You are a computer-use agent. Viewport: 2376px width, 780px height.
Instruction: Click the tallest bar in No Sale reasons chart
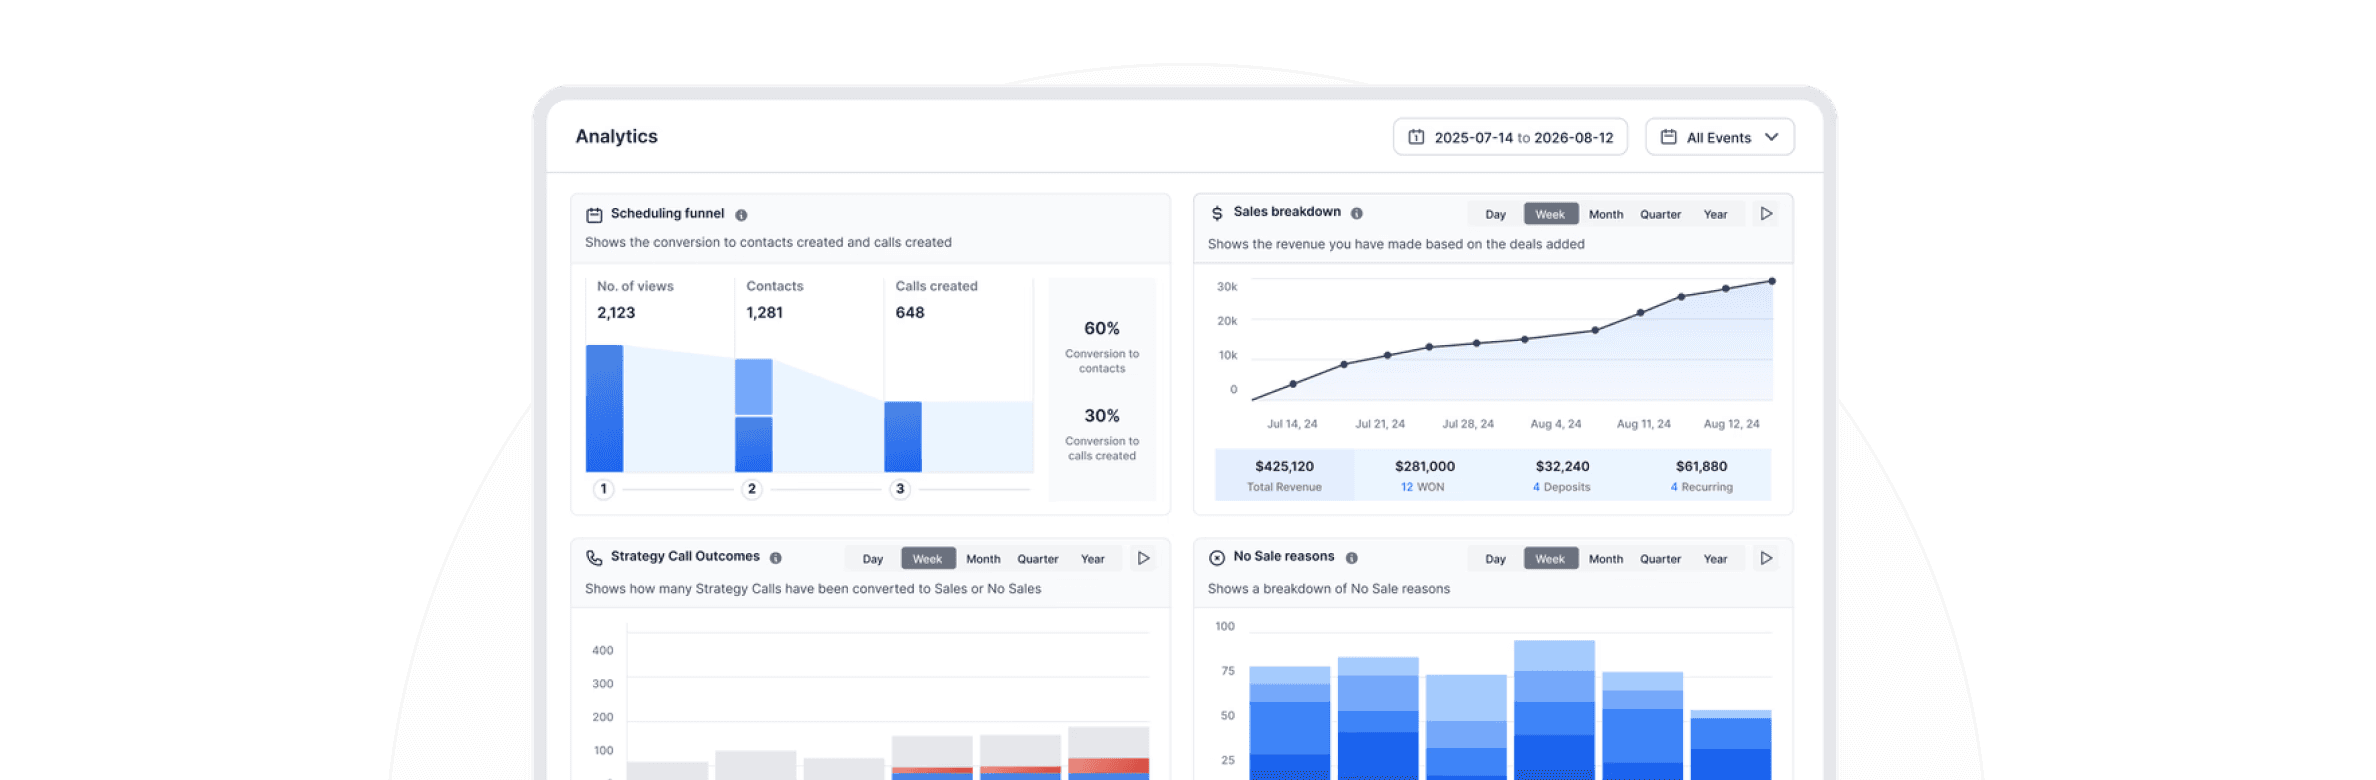tap(1554, 710)
